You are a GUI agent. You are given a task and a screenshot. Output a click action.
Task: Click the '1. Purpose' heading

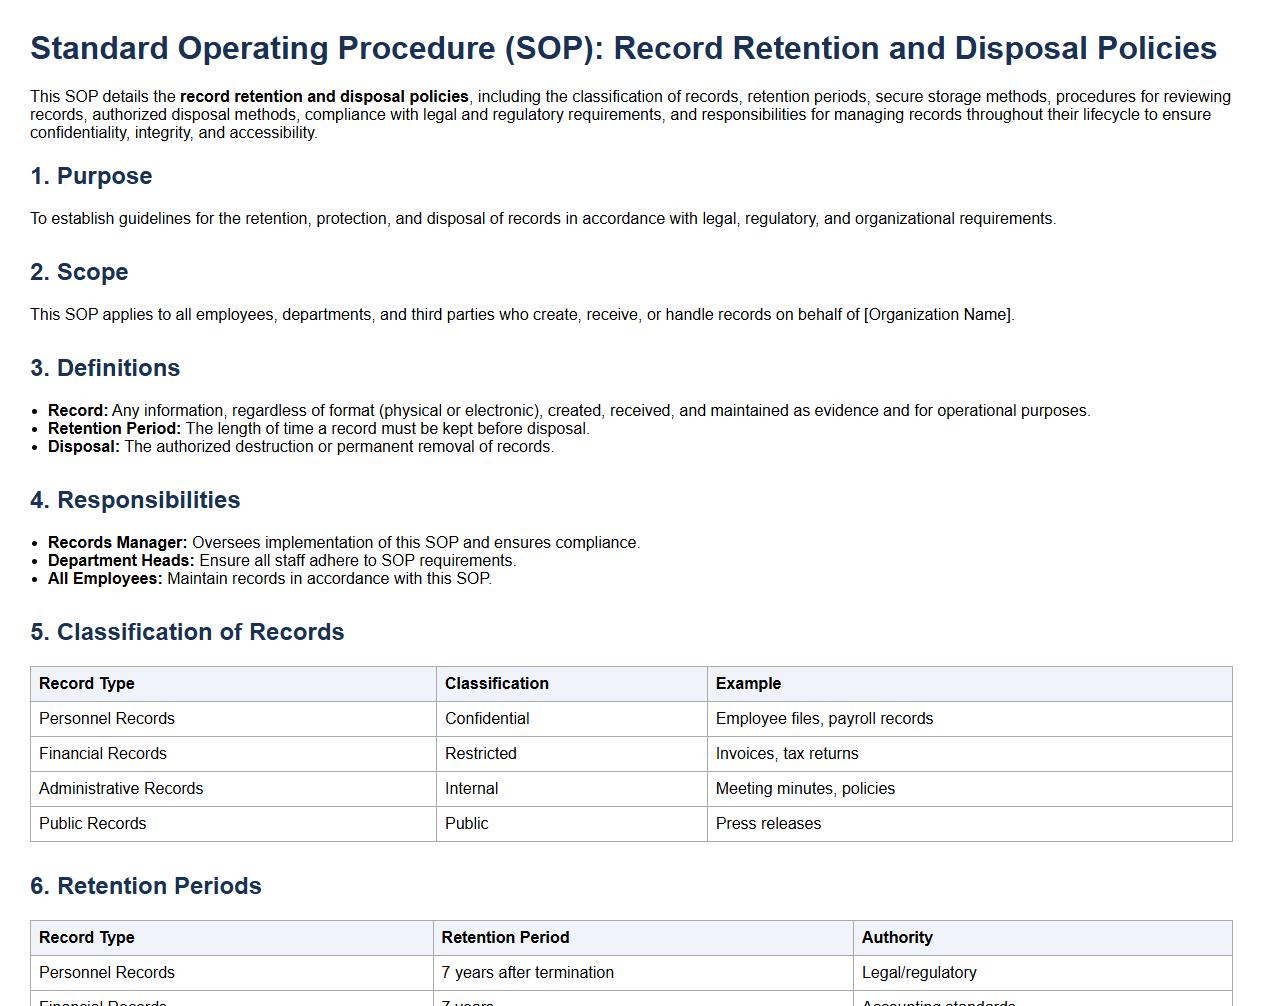pos(91,176)
